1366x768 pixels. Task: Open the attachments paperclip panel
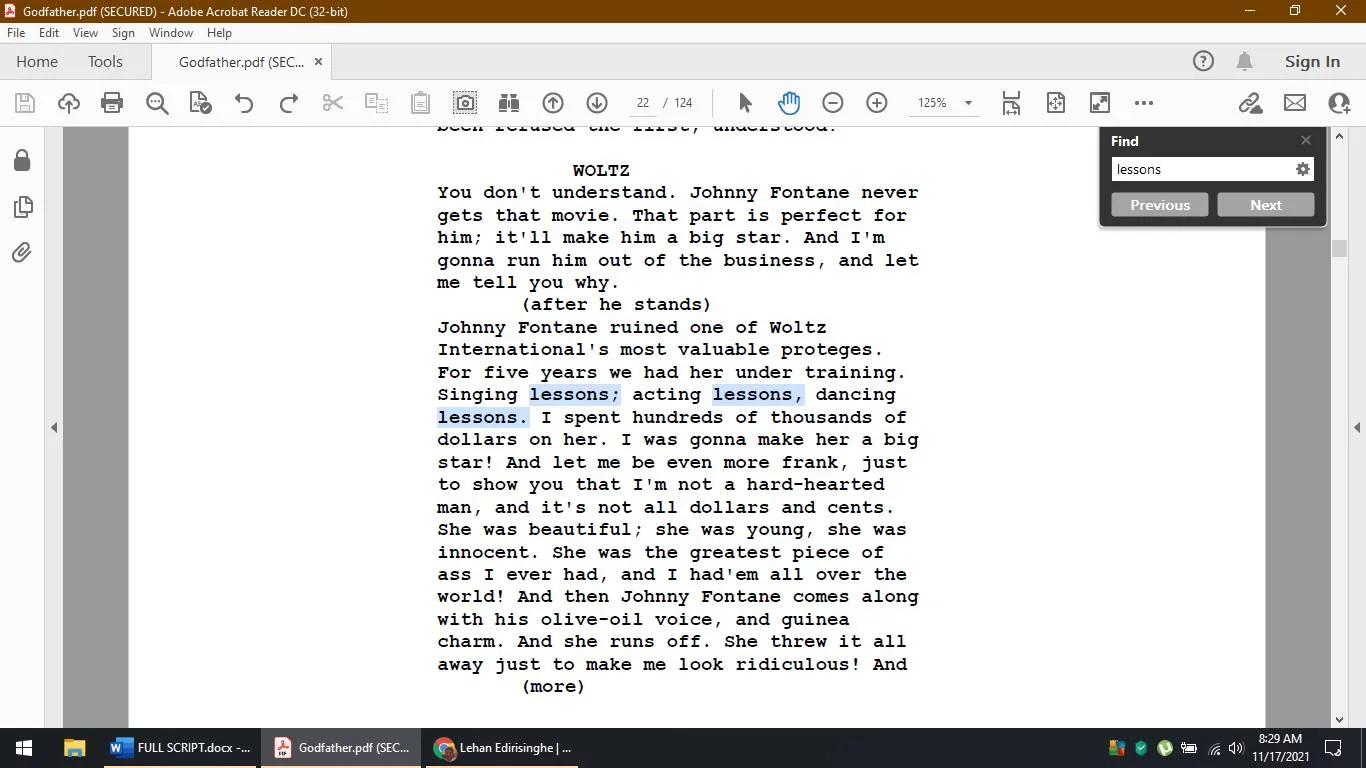22,253
